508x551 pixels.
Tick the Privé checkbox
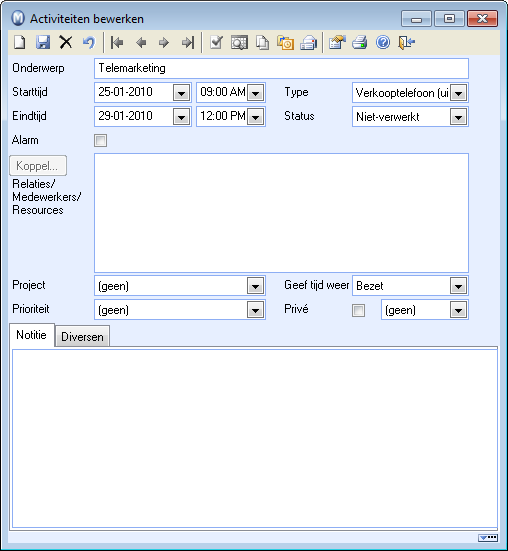click(358, 310)
